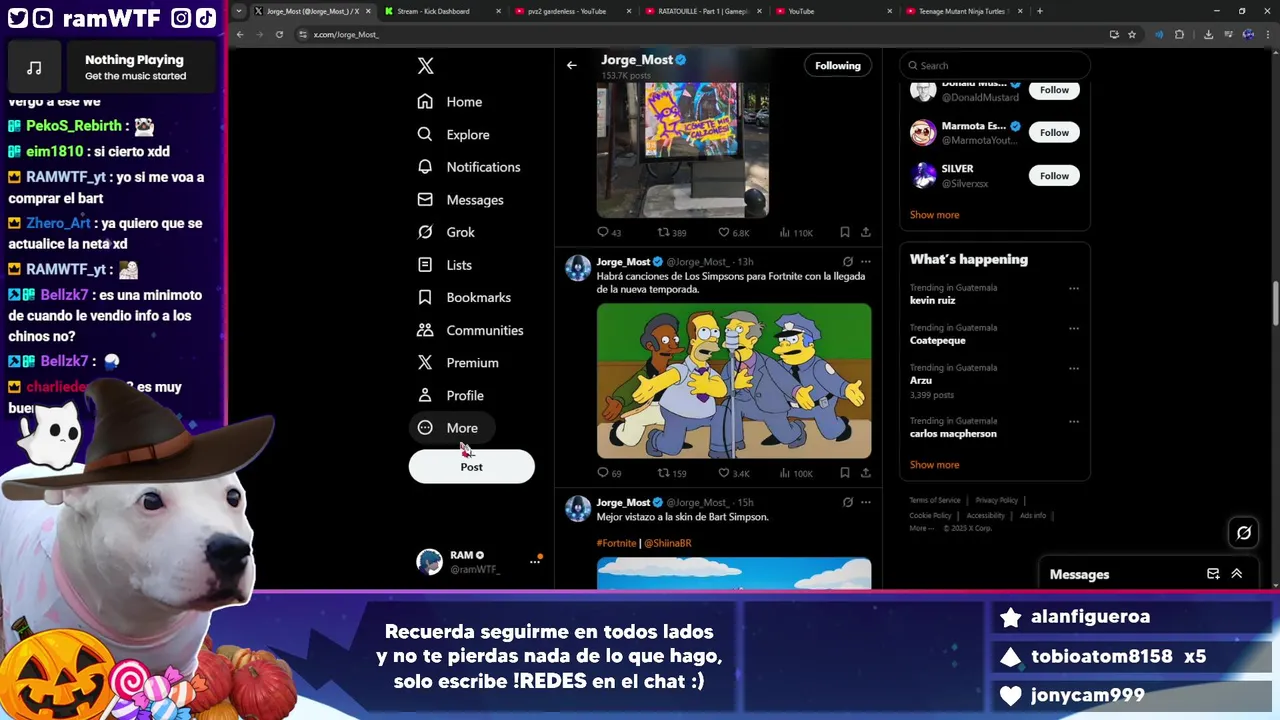Click Show more under who to follow

pyautogui.click(x=934, y=215)
